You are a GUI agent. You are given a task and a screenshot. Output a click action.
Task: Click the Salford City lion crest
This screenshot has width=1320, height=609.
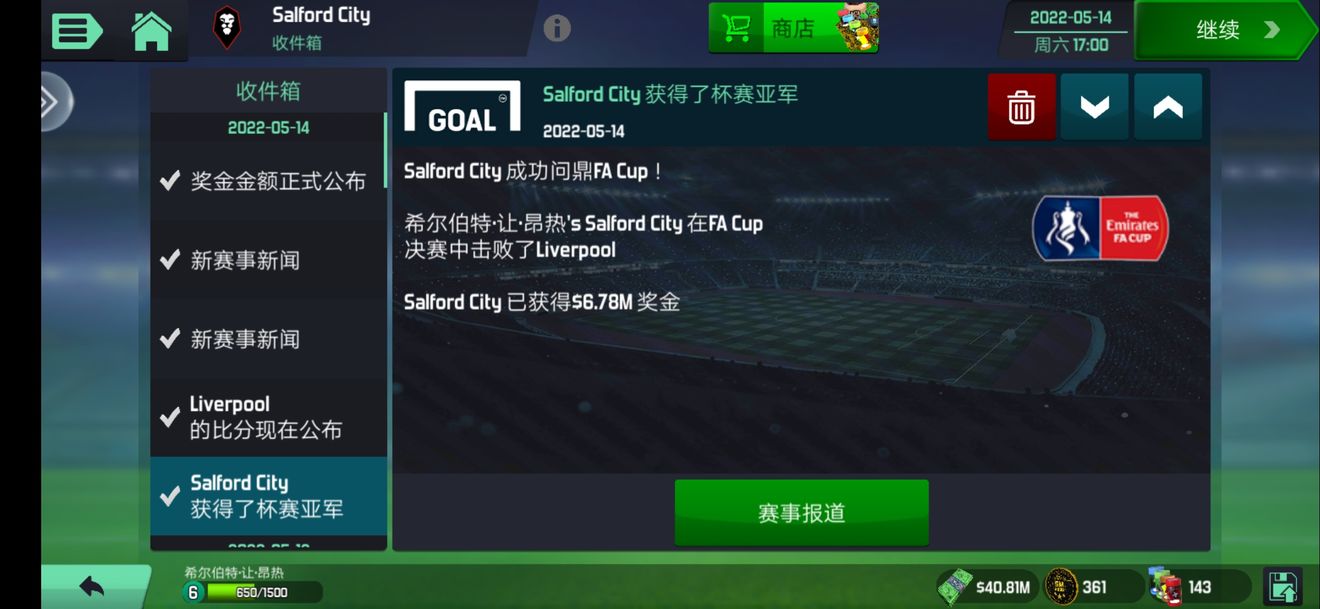point(227,28)
